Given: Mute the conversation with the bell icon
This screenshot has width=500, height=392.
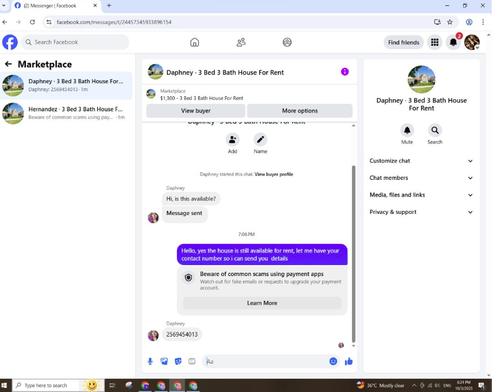Looking at the screenshot, I should click(407, 130).
